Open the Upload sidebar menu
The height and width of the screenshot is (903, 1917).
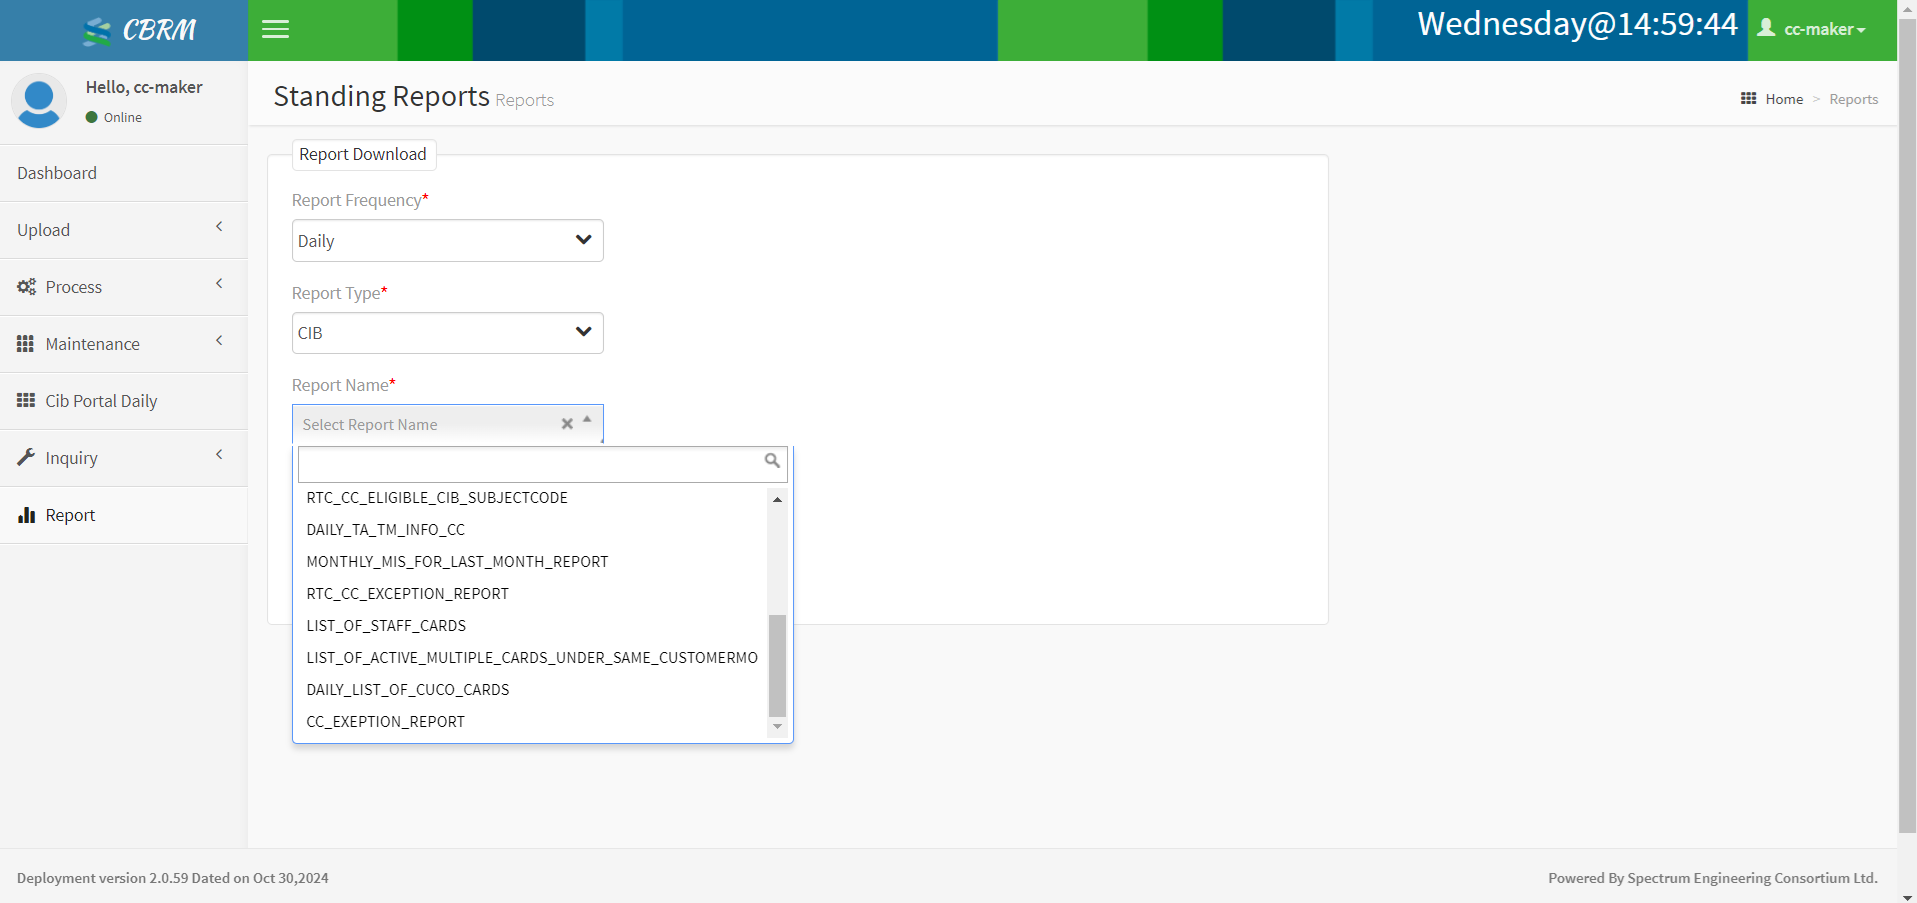pos(124,230)
